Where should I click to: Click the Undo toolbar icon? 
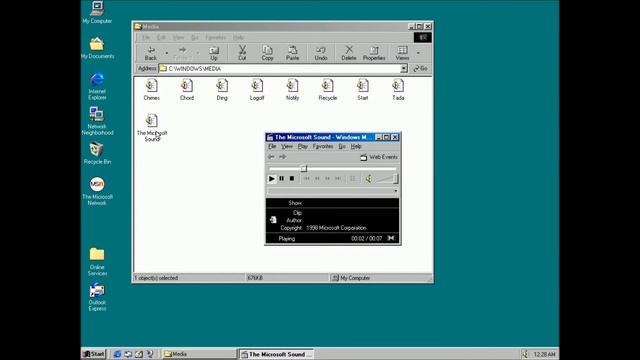(321, 53)
